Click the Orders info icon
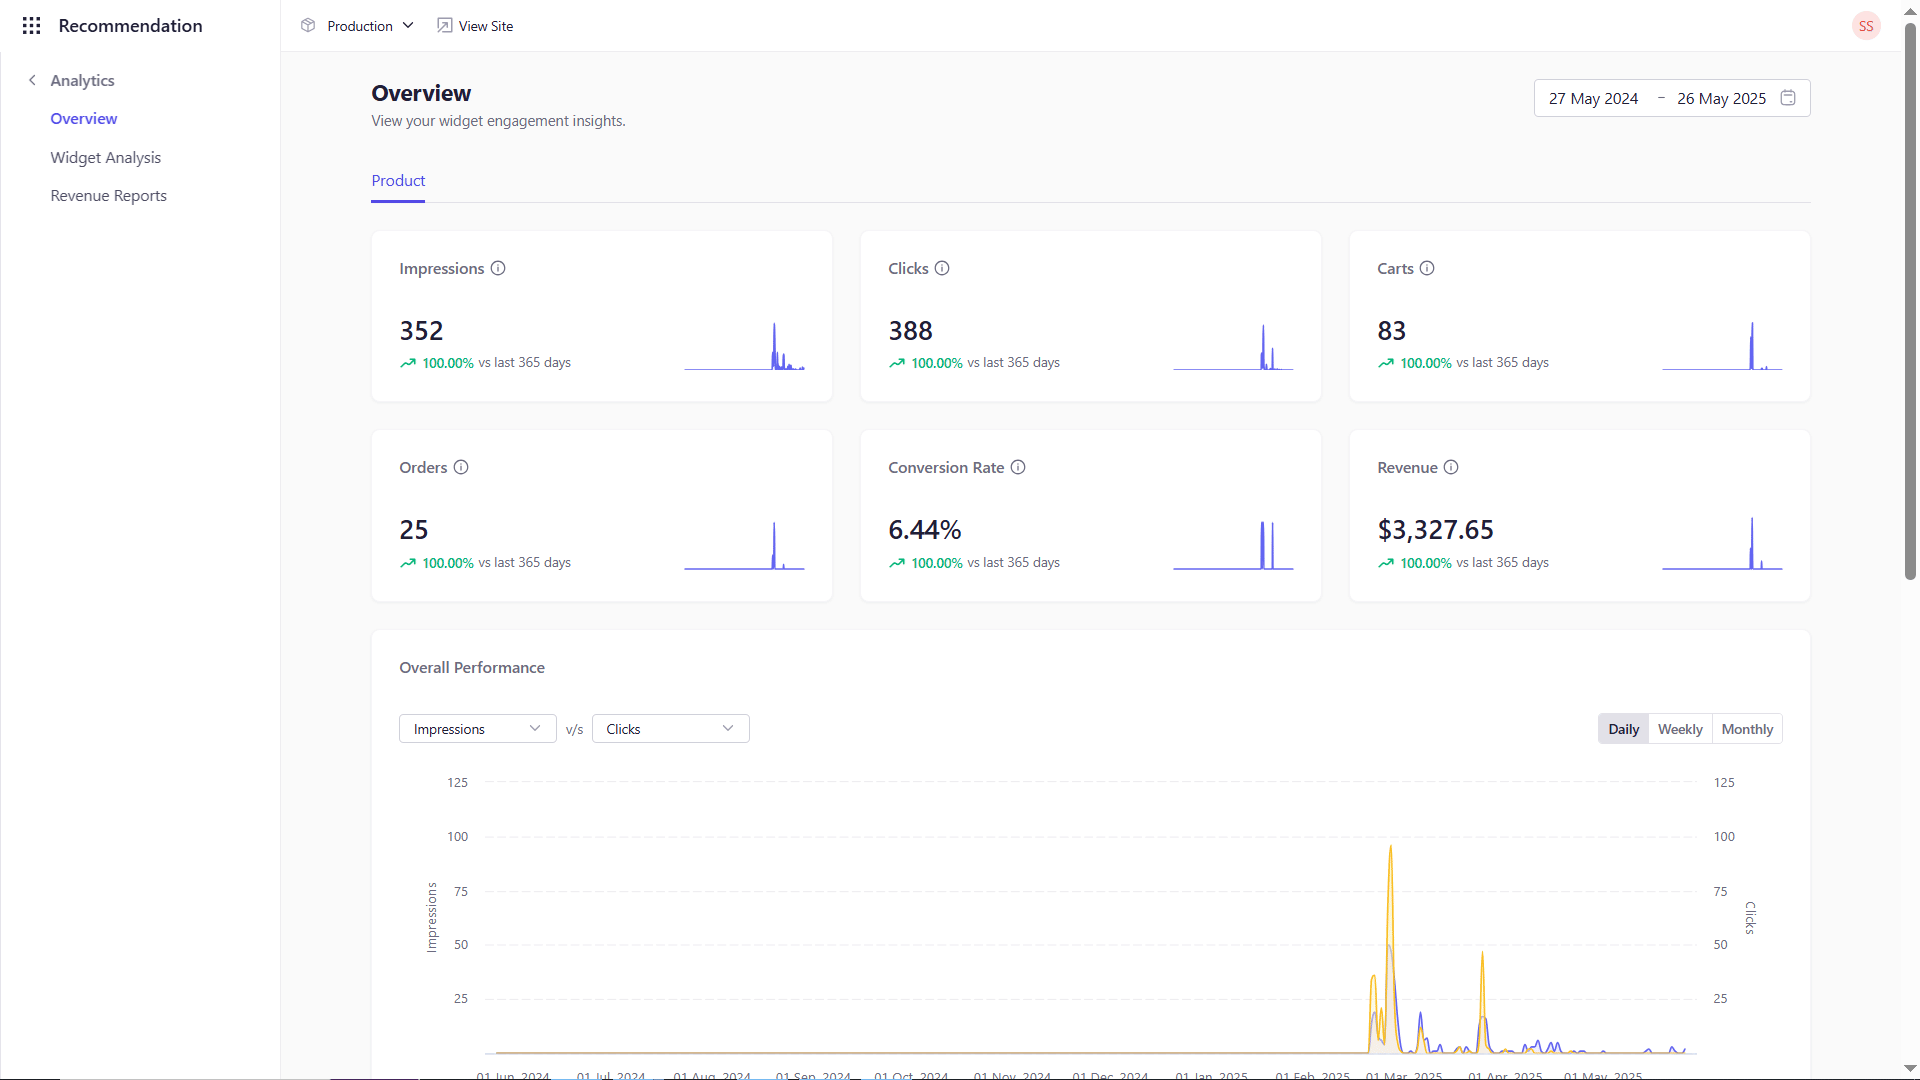The width and height of the screenshot is (1920, 1080). tap(461, 467)
